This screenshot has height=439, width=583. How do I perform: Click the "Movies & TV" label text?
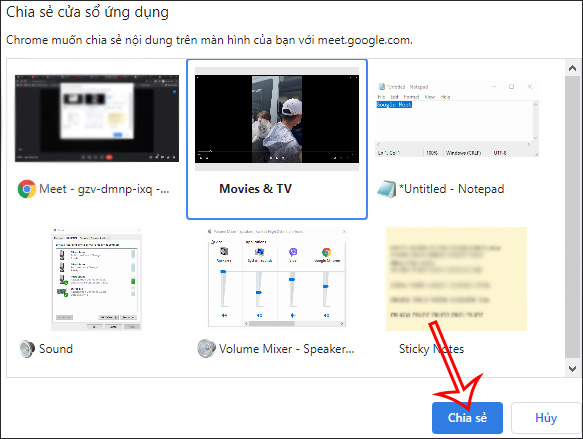click(255, 189)
